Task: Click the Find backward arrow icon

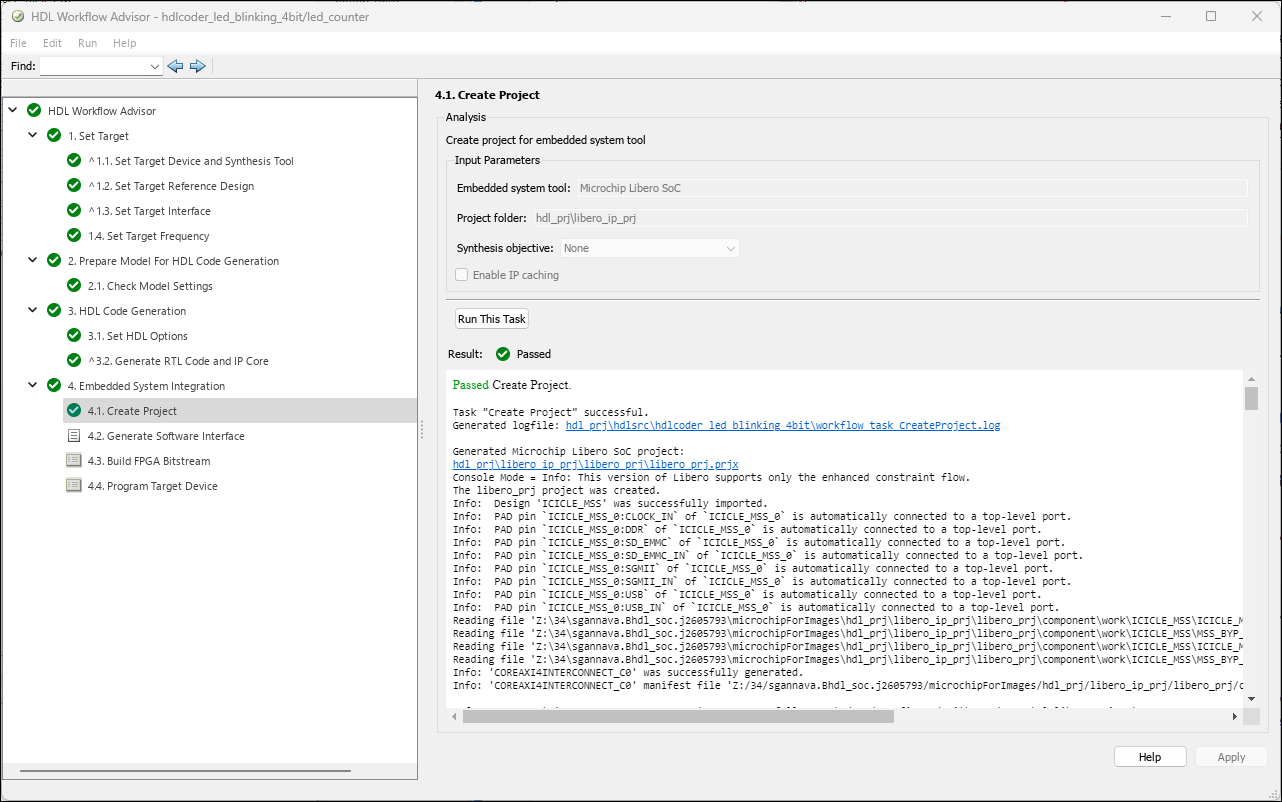Action: [x=175, y=66]
